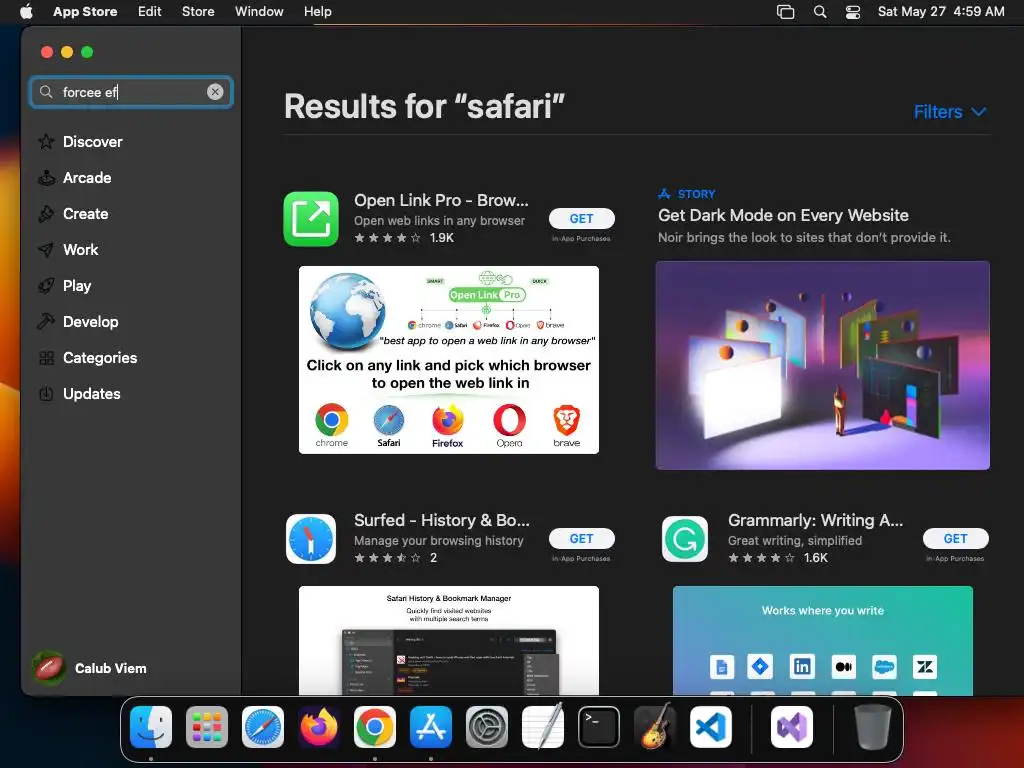Screen dimensions: 1024x768
Task: Clear the search field with the X
Action: tap(215, 92)
